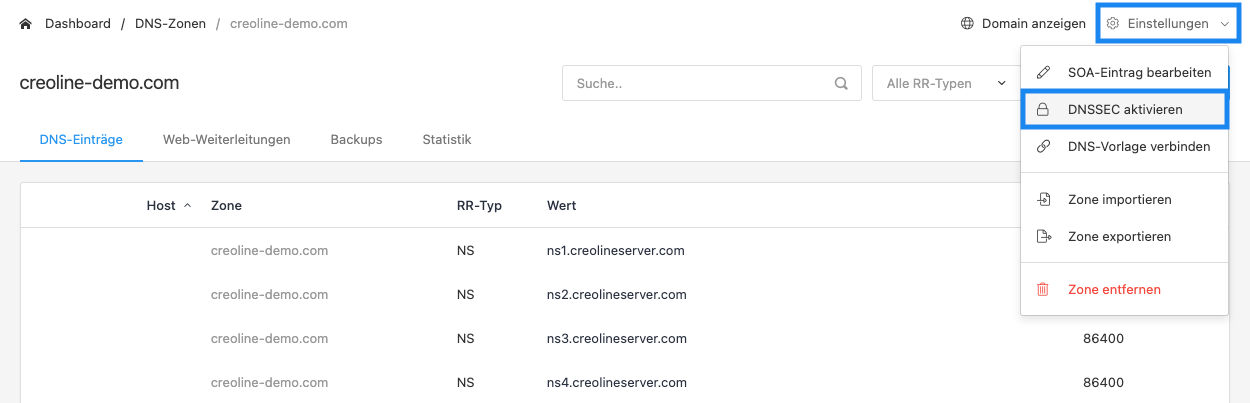This screenshot has height=403, width=1250.
Task: Click the link icon for DNS-Vorlage
Action: pos(1043,146)
